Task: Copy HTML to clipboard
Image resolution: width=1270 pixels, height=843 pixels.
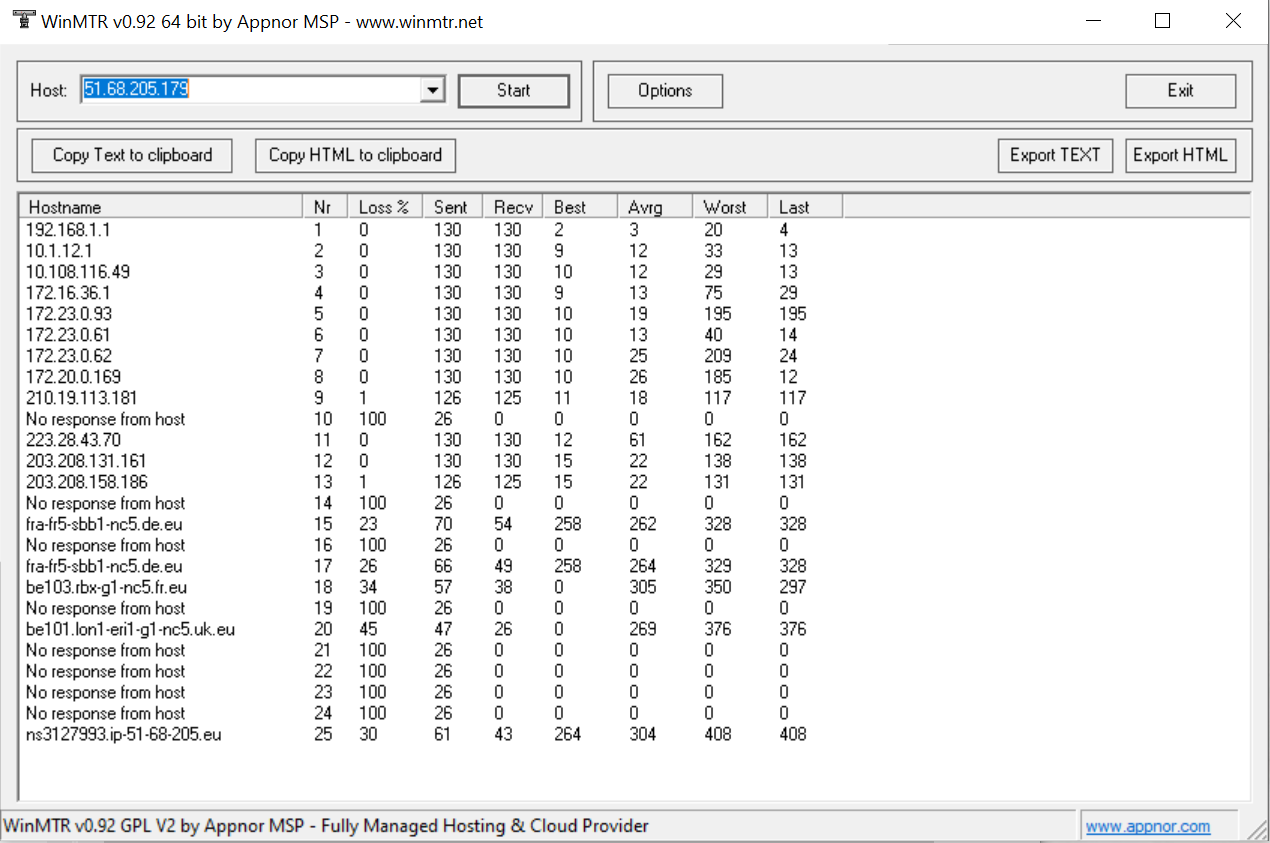Action: (x=355, y=155)
